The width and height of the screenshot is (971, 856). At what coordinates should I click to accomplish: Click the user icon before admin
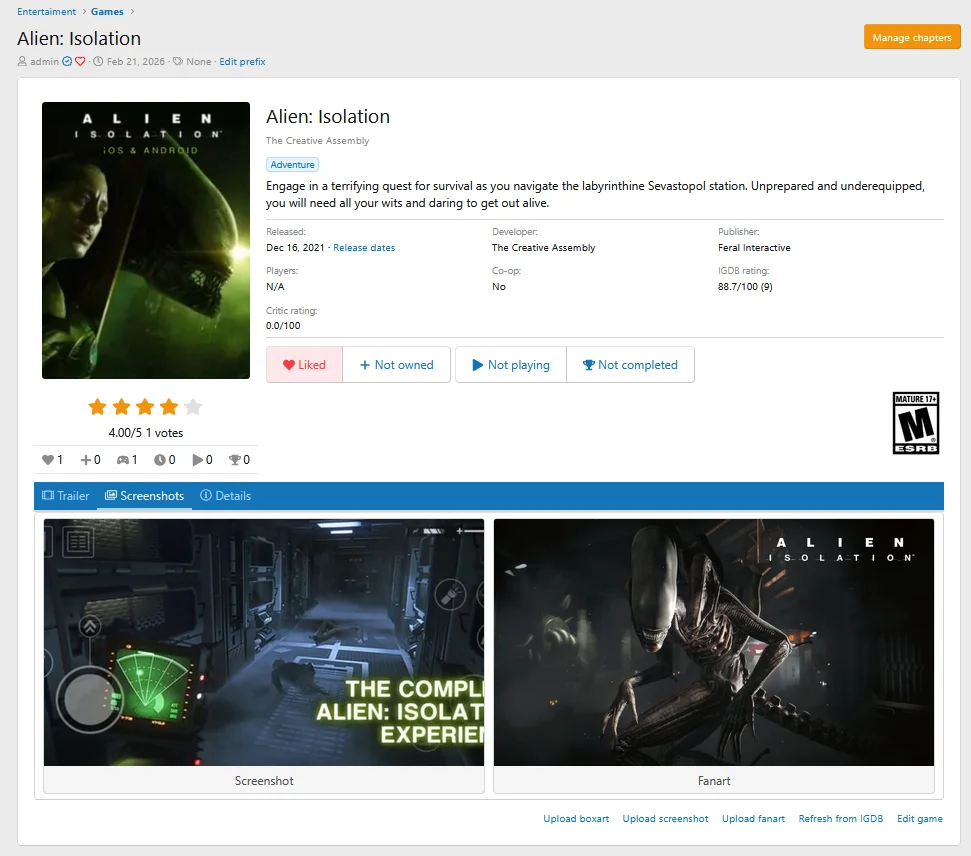(22, 61)
